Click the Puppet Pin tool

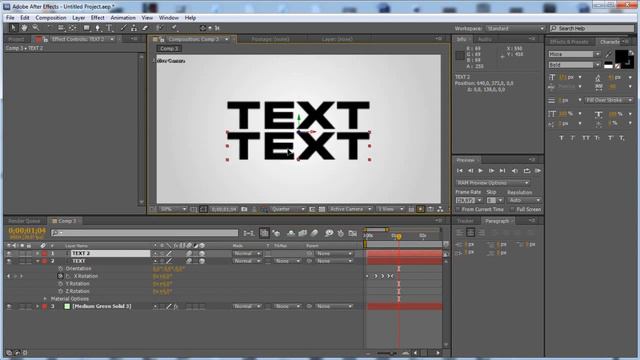pyautogui.click(x=174, y=28)
